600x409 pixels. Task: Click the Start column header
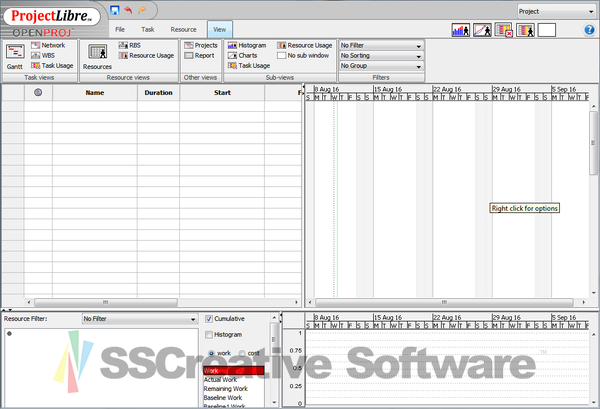coord(222,93)
